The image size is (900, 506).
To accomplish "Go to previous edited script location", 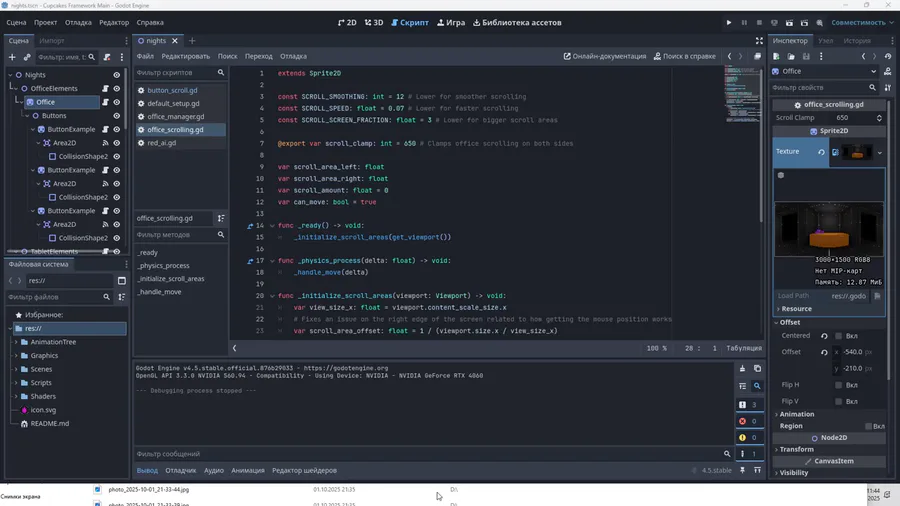I will [x=730, y=56].
